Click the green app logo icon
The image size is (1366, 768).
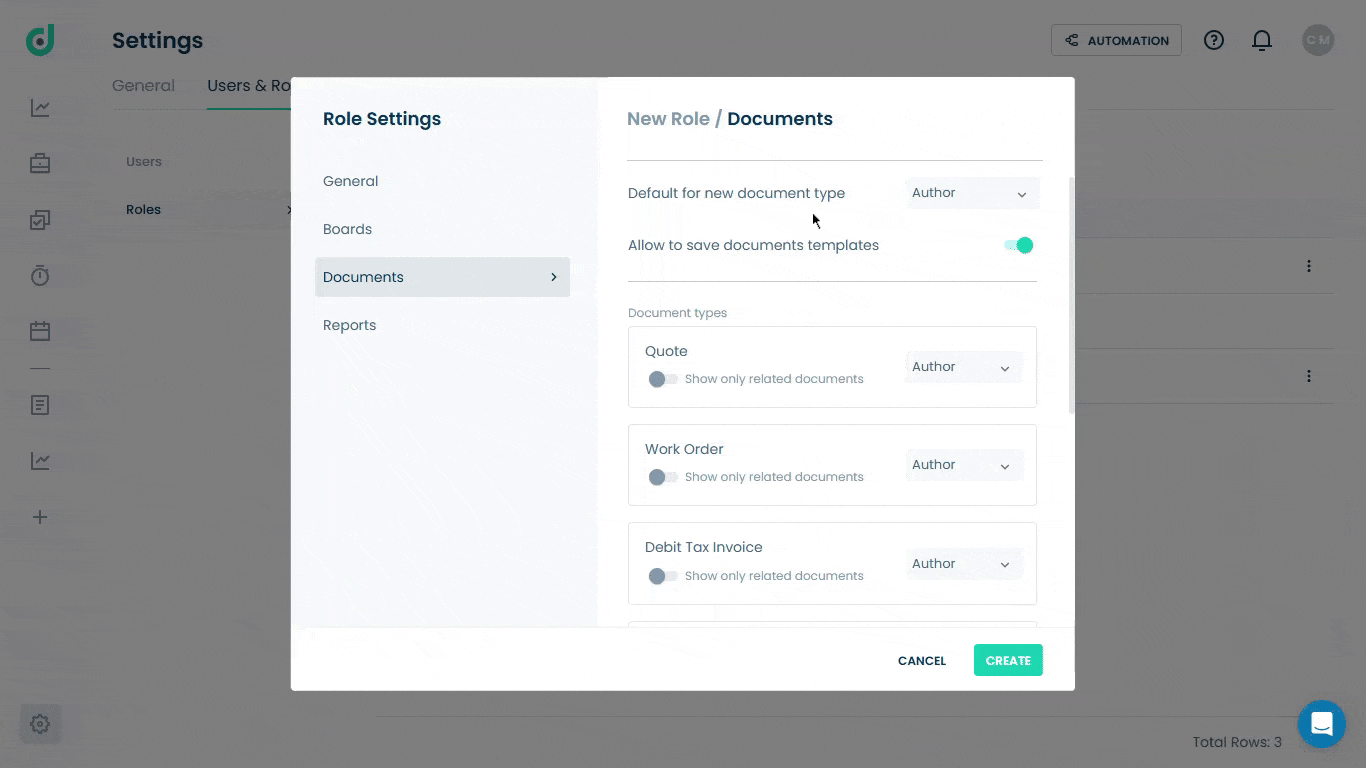[40, 40]
